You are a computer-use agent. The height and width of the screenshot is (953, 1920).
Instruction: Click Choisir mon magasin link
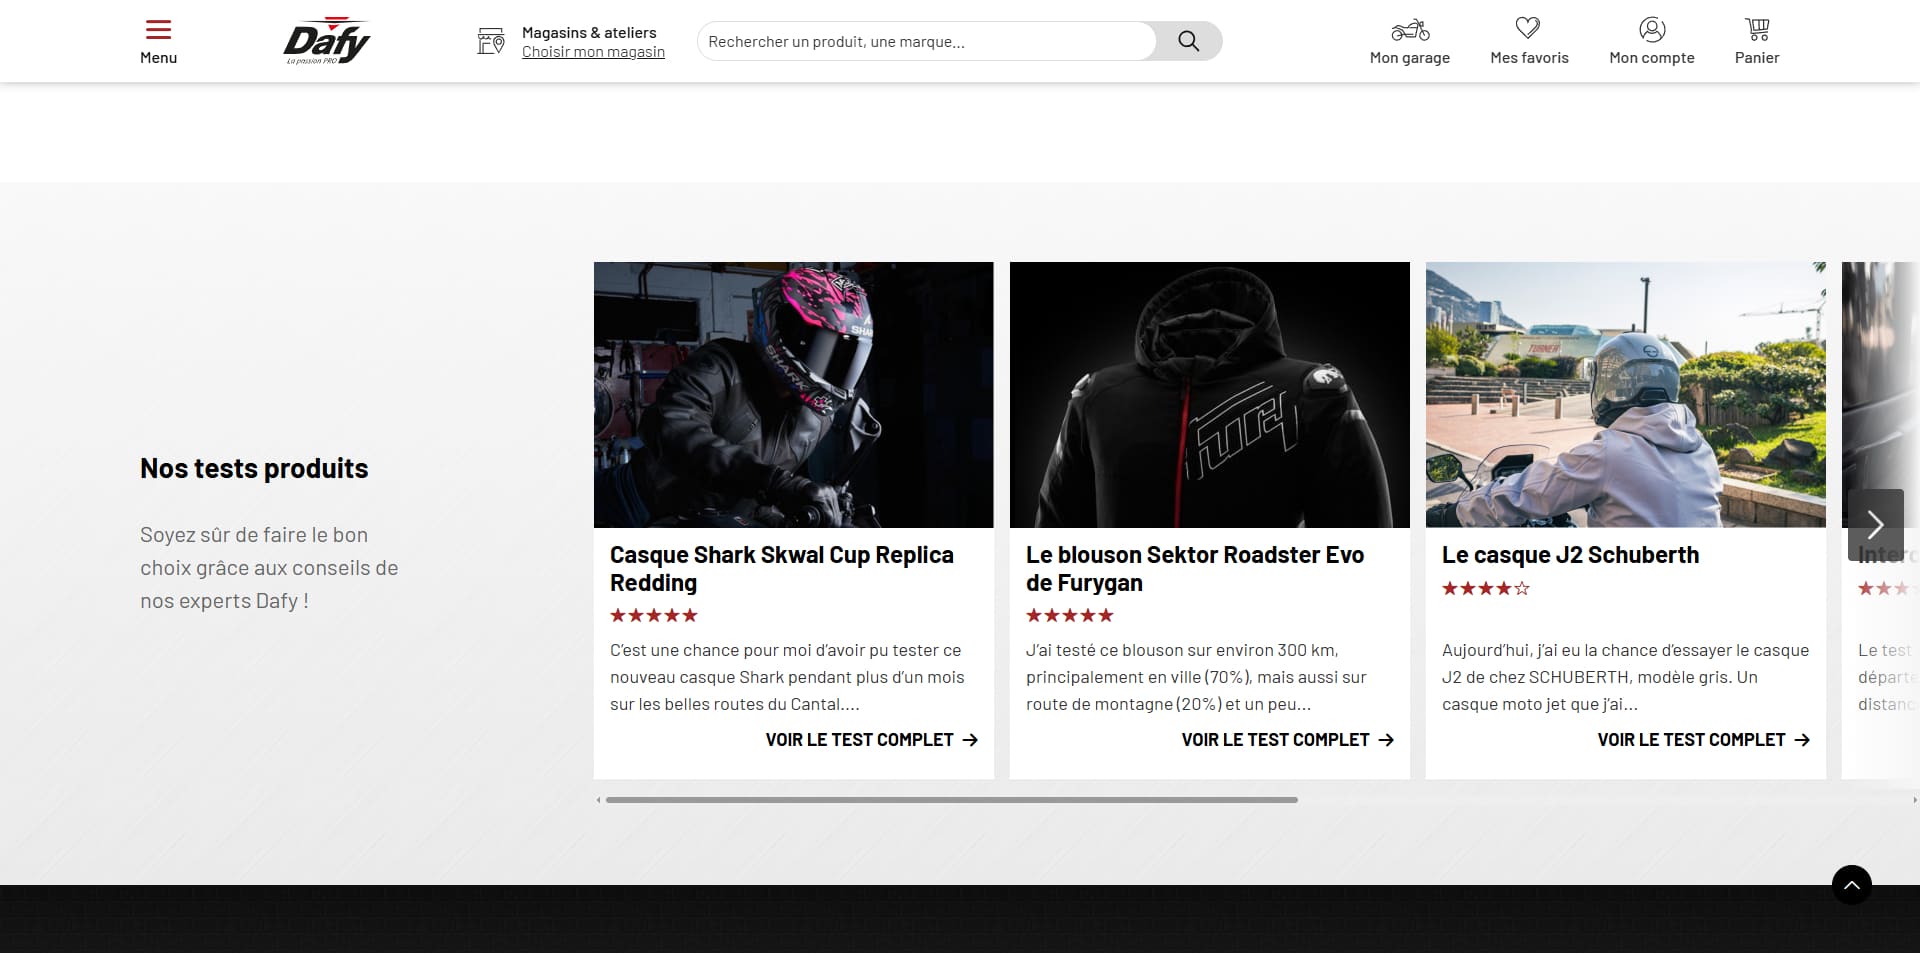point(593,52)
